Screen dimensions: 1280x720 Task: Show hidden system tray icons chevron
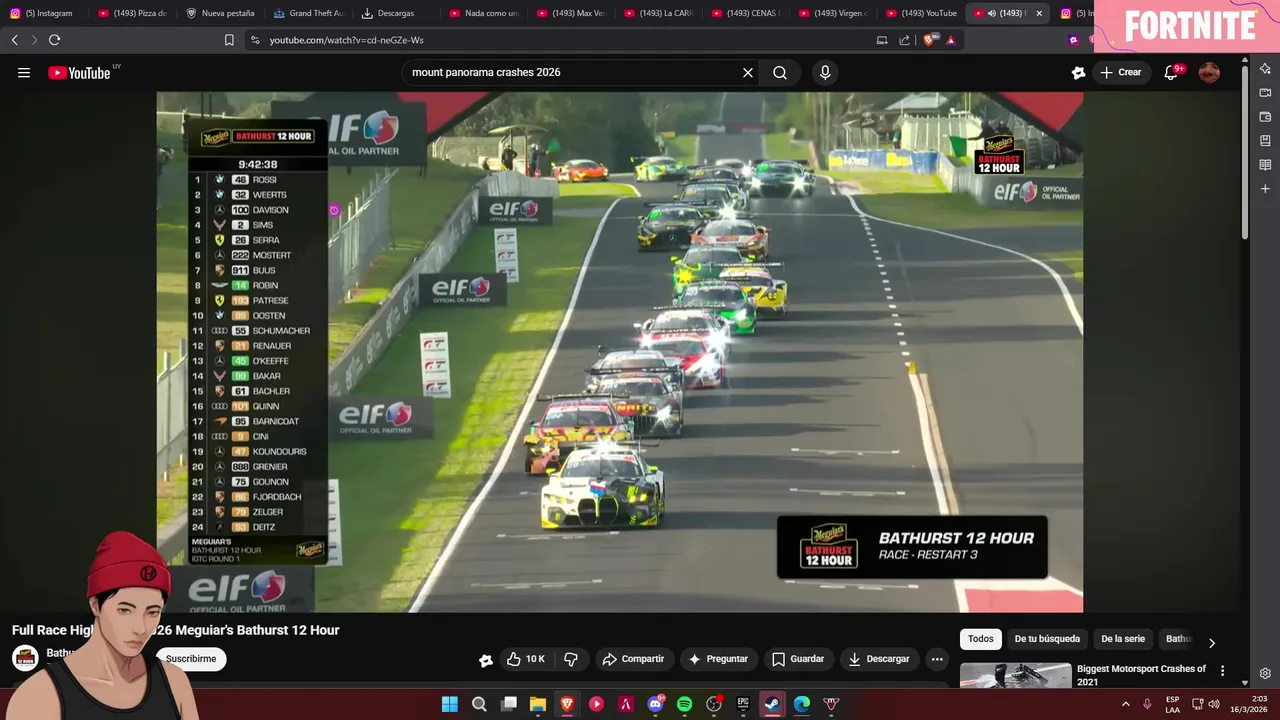click(x=1125, y=704)
